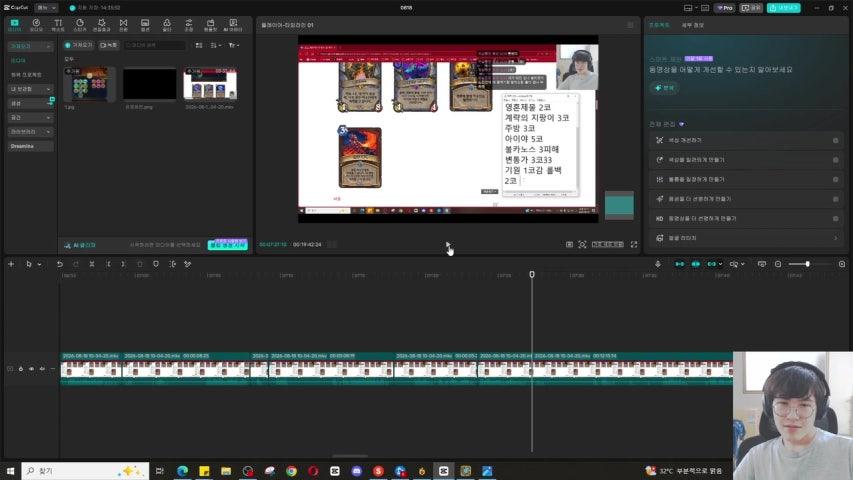The image size is (853, 480).
Task: Open the Audio tab icon
Action: point(36,24)
